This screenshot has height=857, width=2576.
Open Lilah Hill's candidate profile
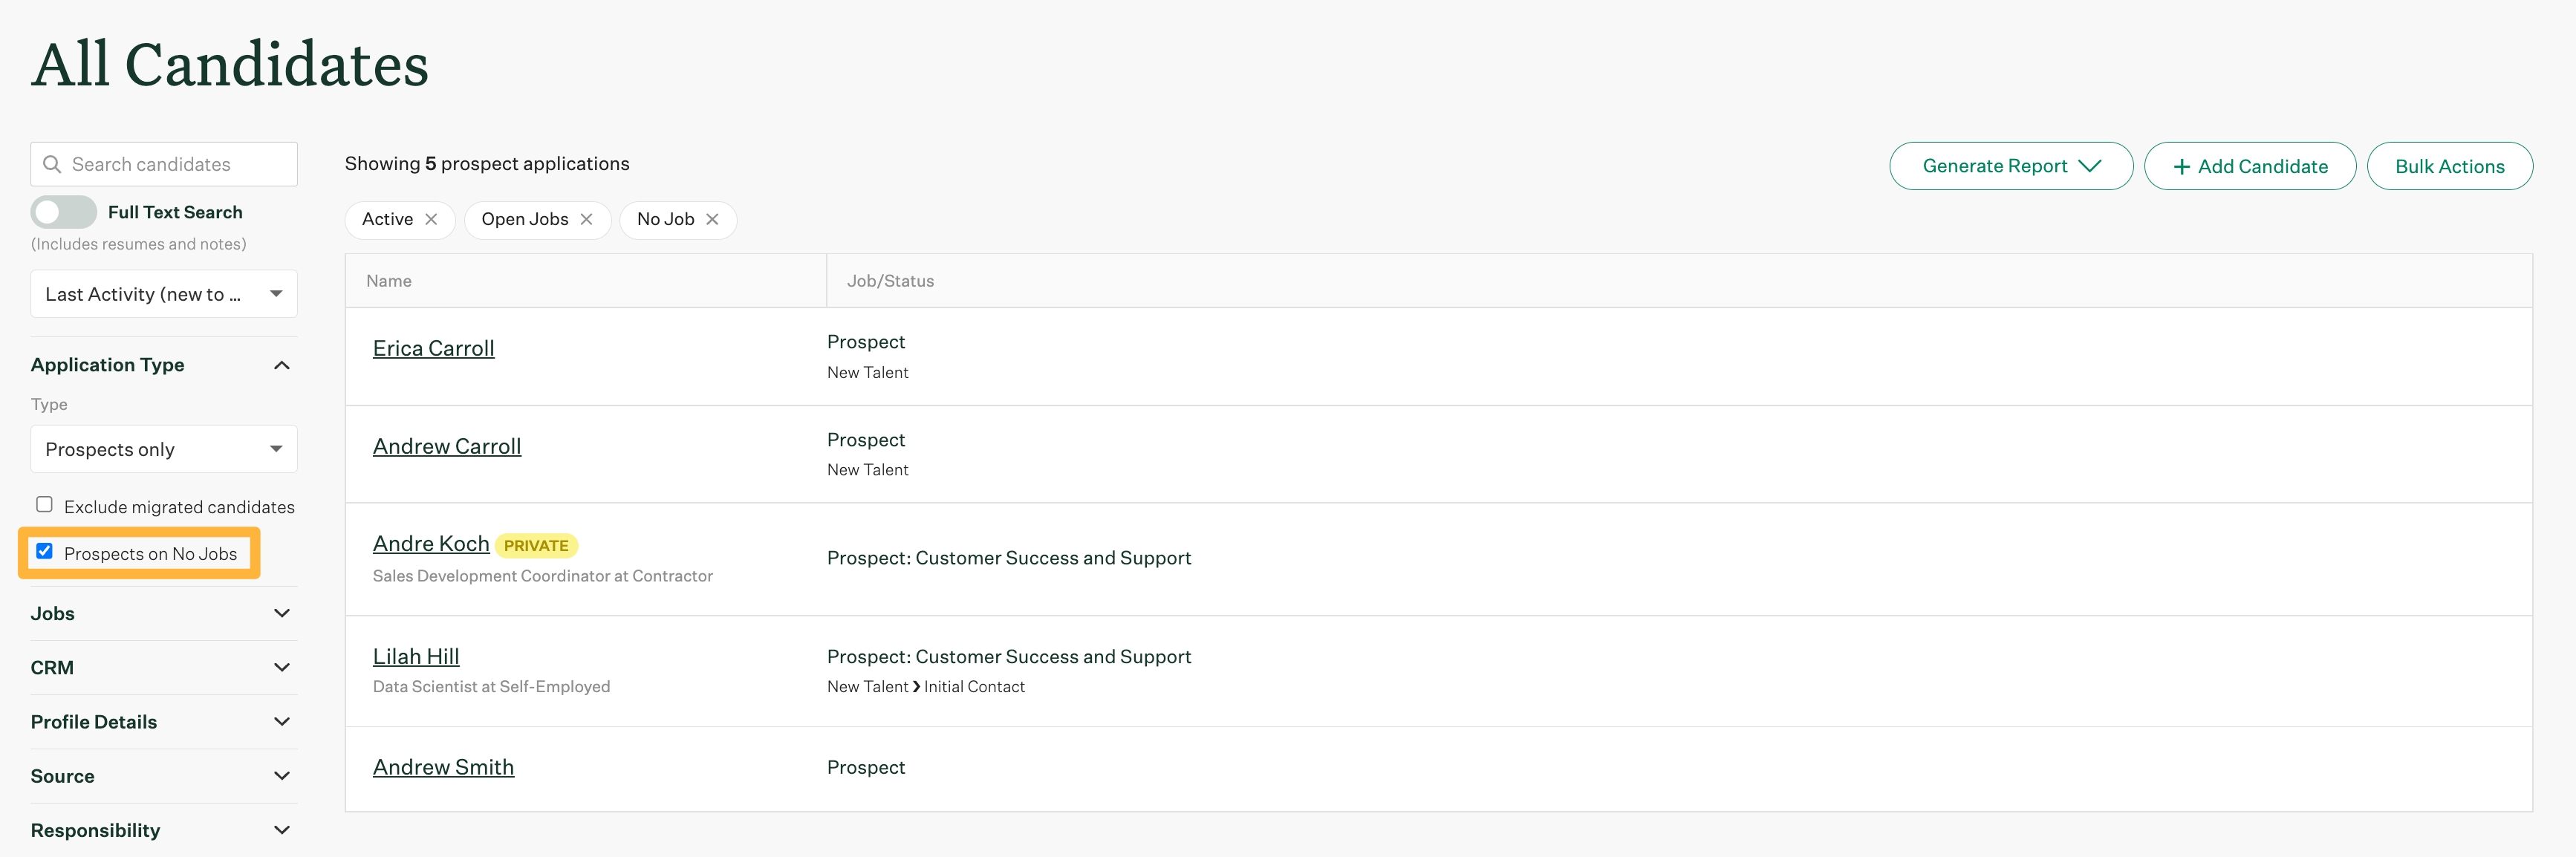[x=416, y=655]
